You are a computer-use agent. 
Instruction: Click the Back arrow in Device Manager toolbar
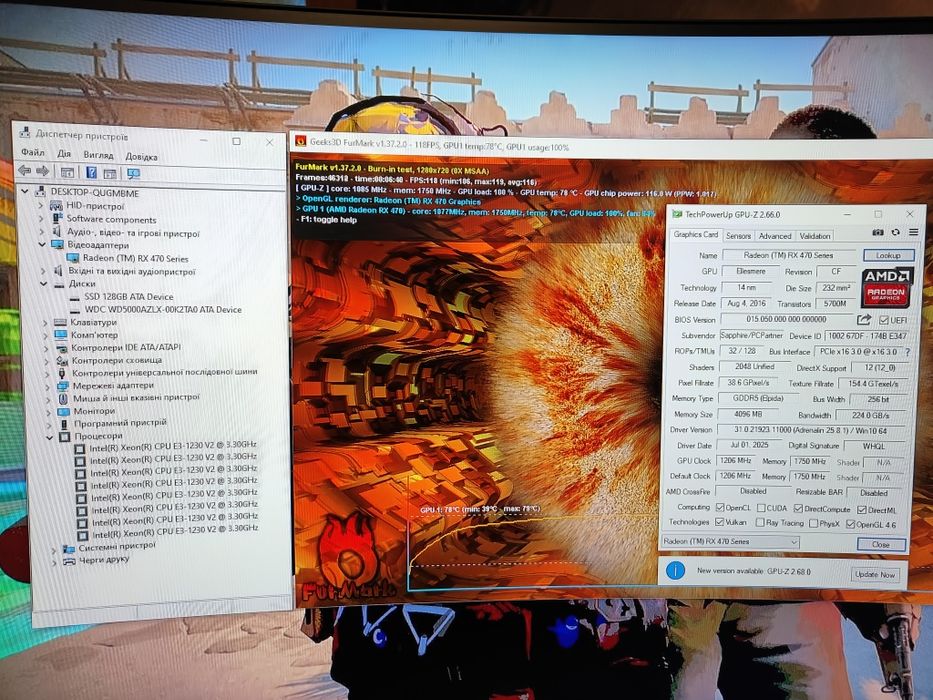coord(24,171)
